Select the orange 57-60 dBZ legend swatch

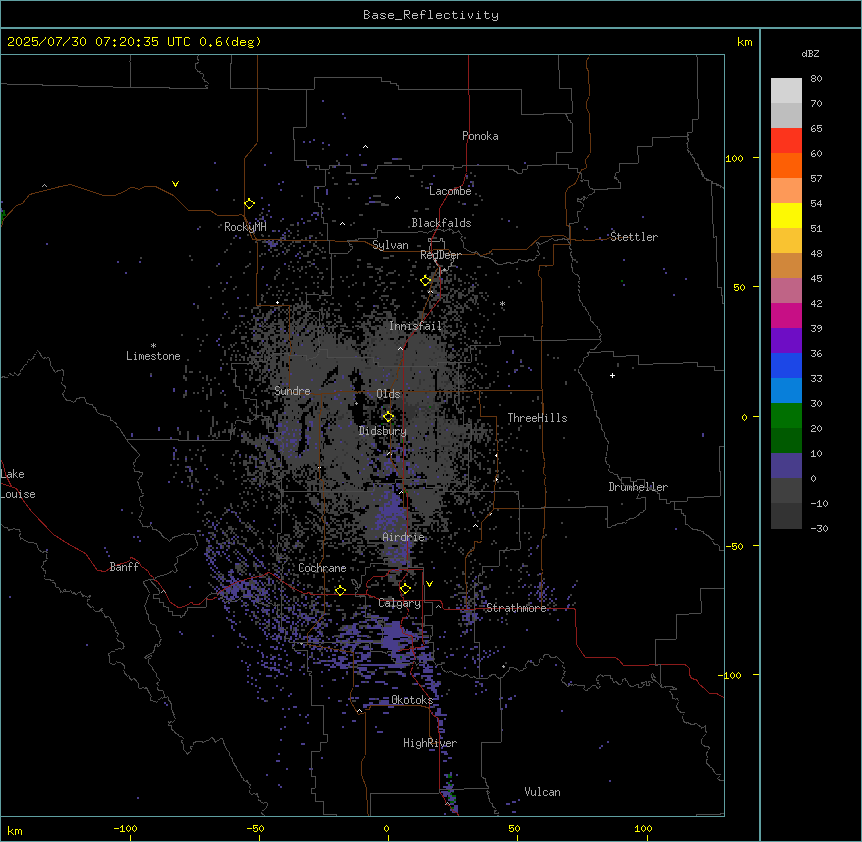click(x=786, y=165)
